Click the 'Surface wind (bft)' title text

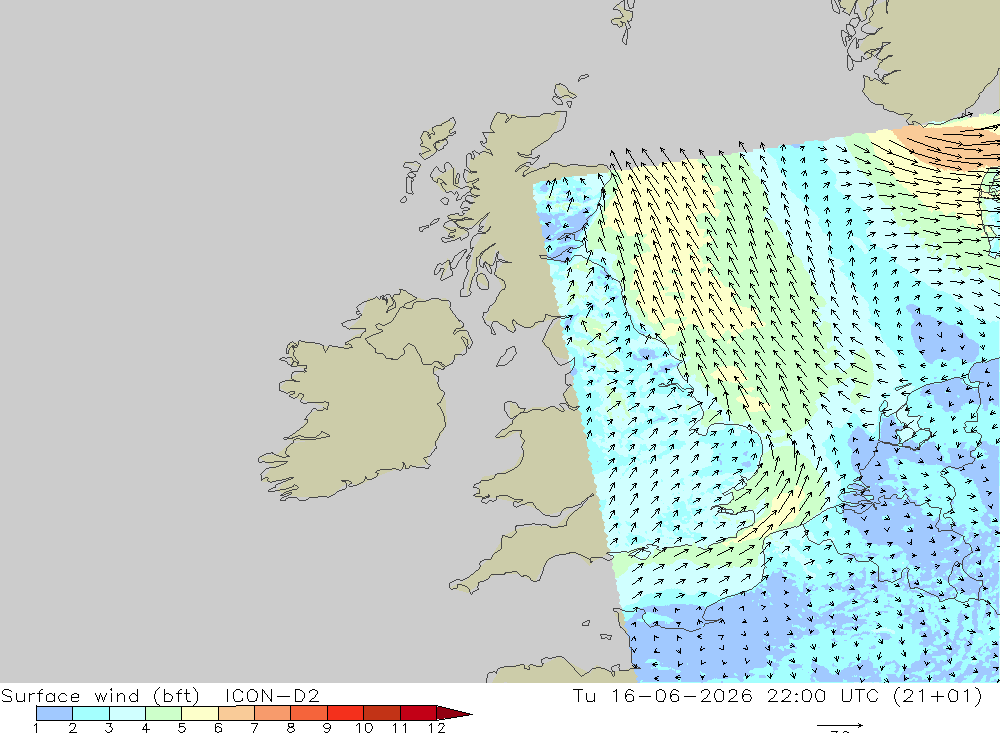point(100,695)
